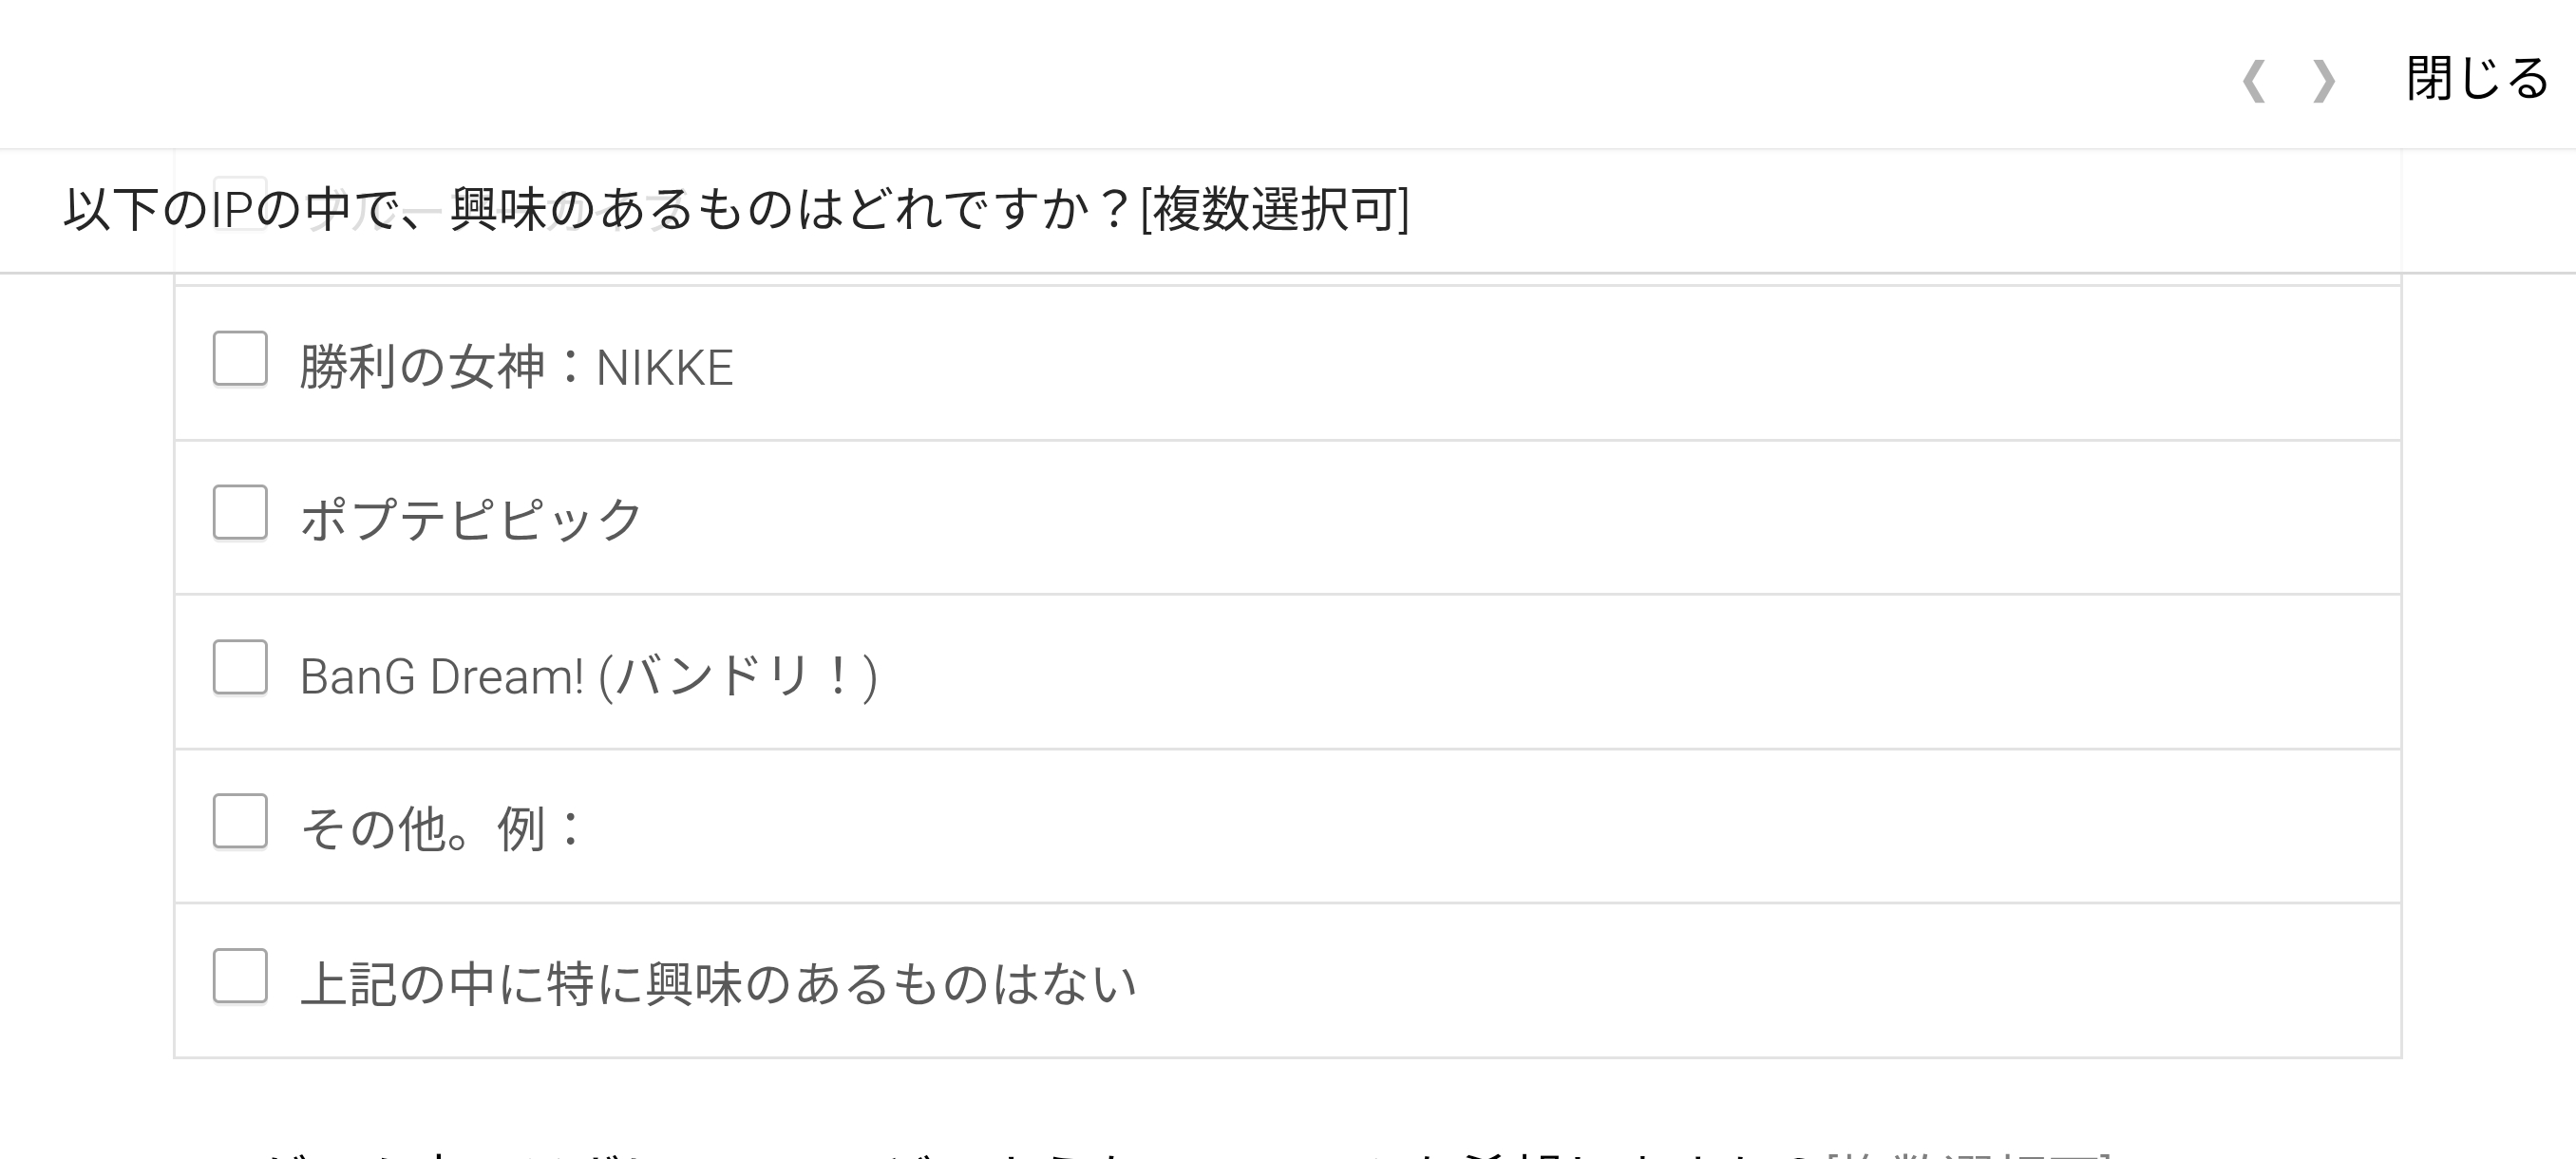Click the 勝利の女神：NIKKE label text
This screenshot has width=2576, height=1159.
click(516, 367)
